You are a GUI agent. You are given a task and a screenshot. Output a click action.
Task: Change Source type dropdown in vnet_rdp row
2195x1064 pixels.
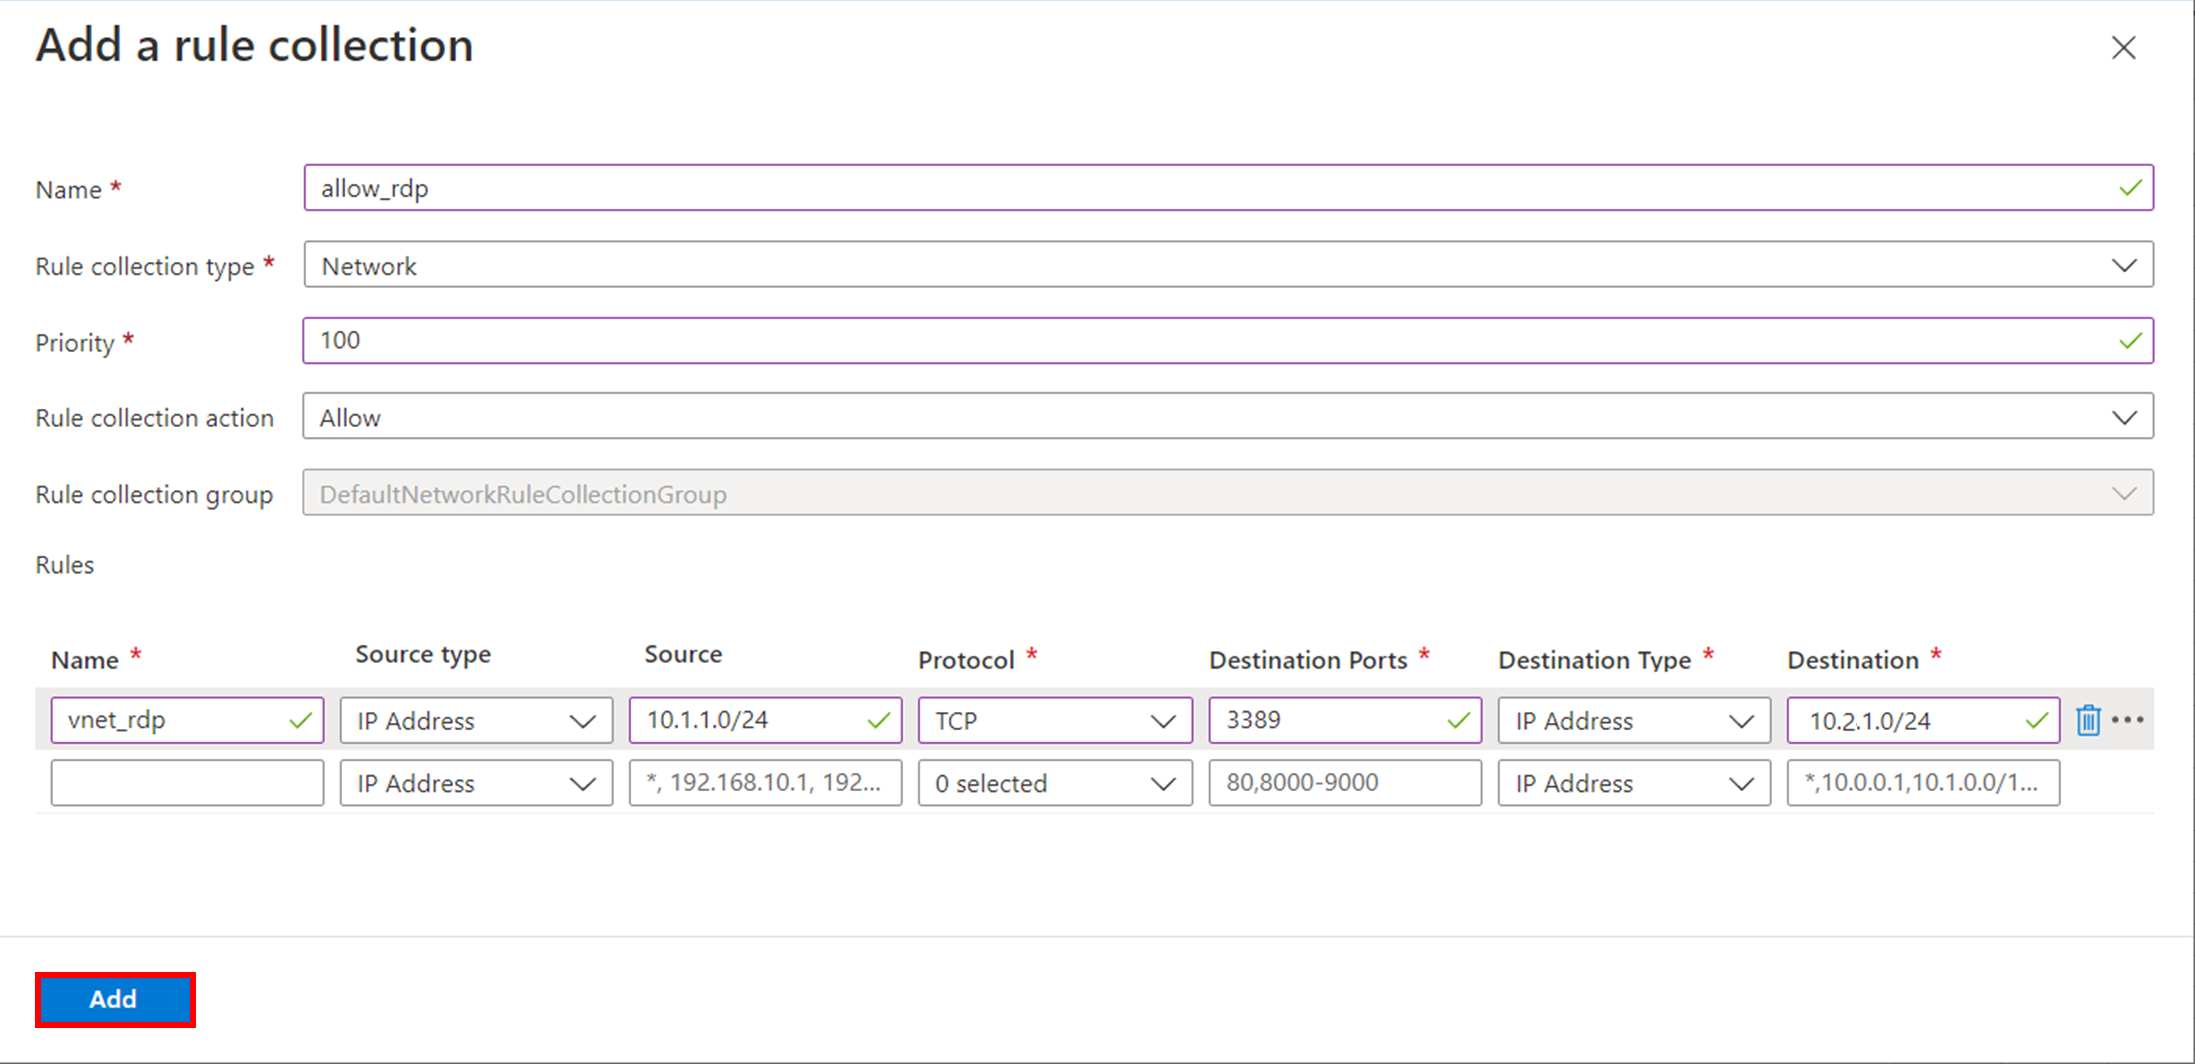[x=476, y=720]
